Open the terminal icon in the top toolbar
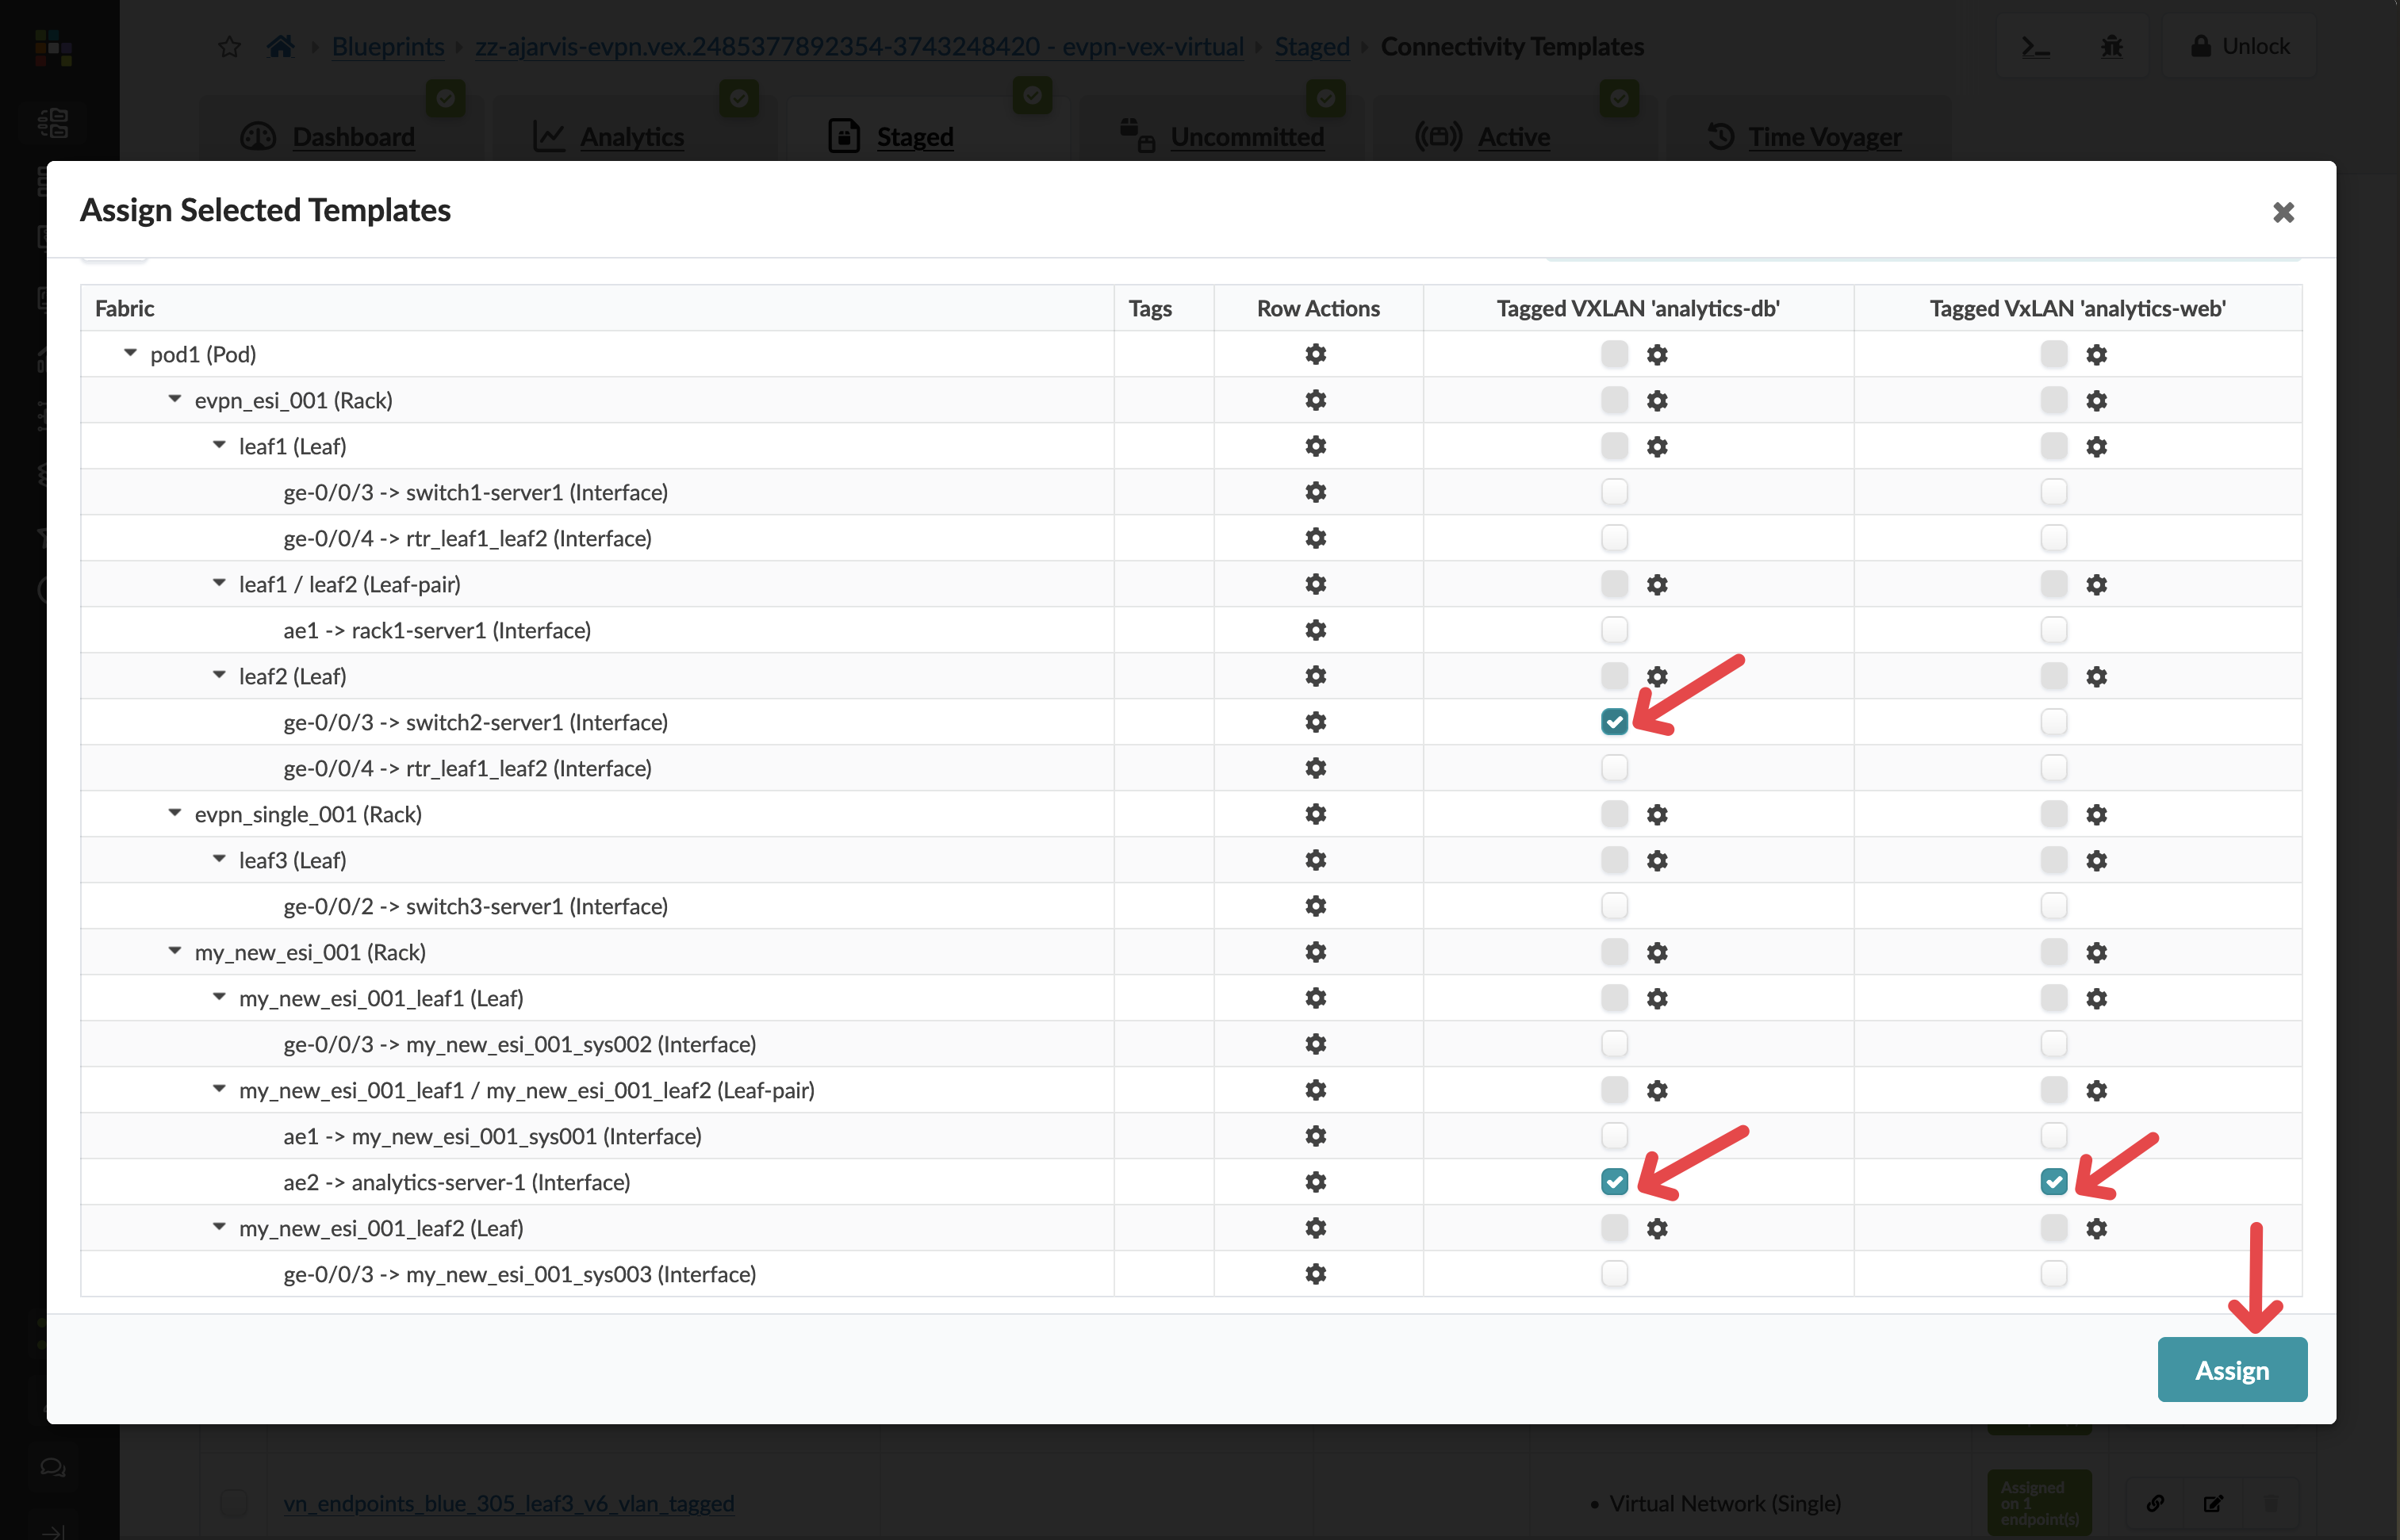Image resolution: width=2400 pixels, height=1540 pixels. pyautogui.click(x=2036, y=45)
